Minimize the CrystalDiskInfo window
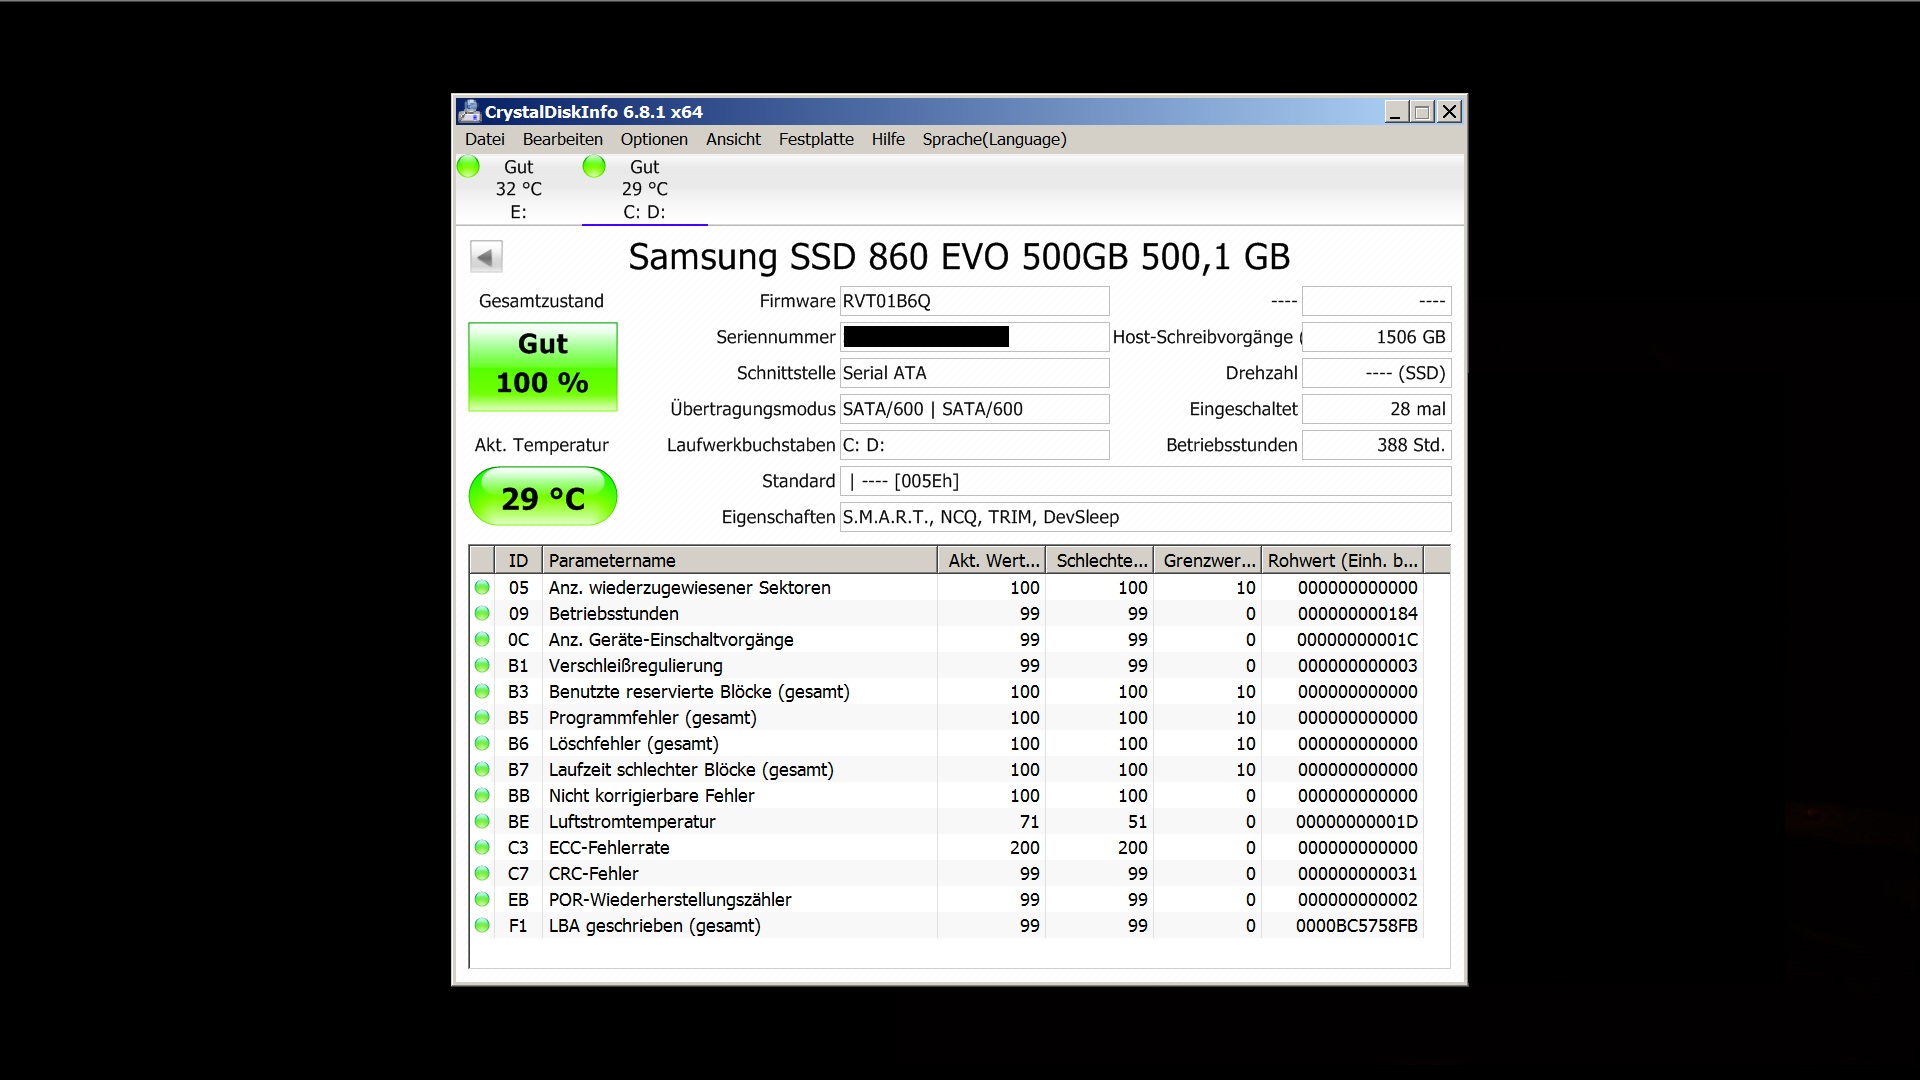The height and width of the screenshot is (1080, 1920). point(1396,111)
